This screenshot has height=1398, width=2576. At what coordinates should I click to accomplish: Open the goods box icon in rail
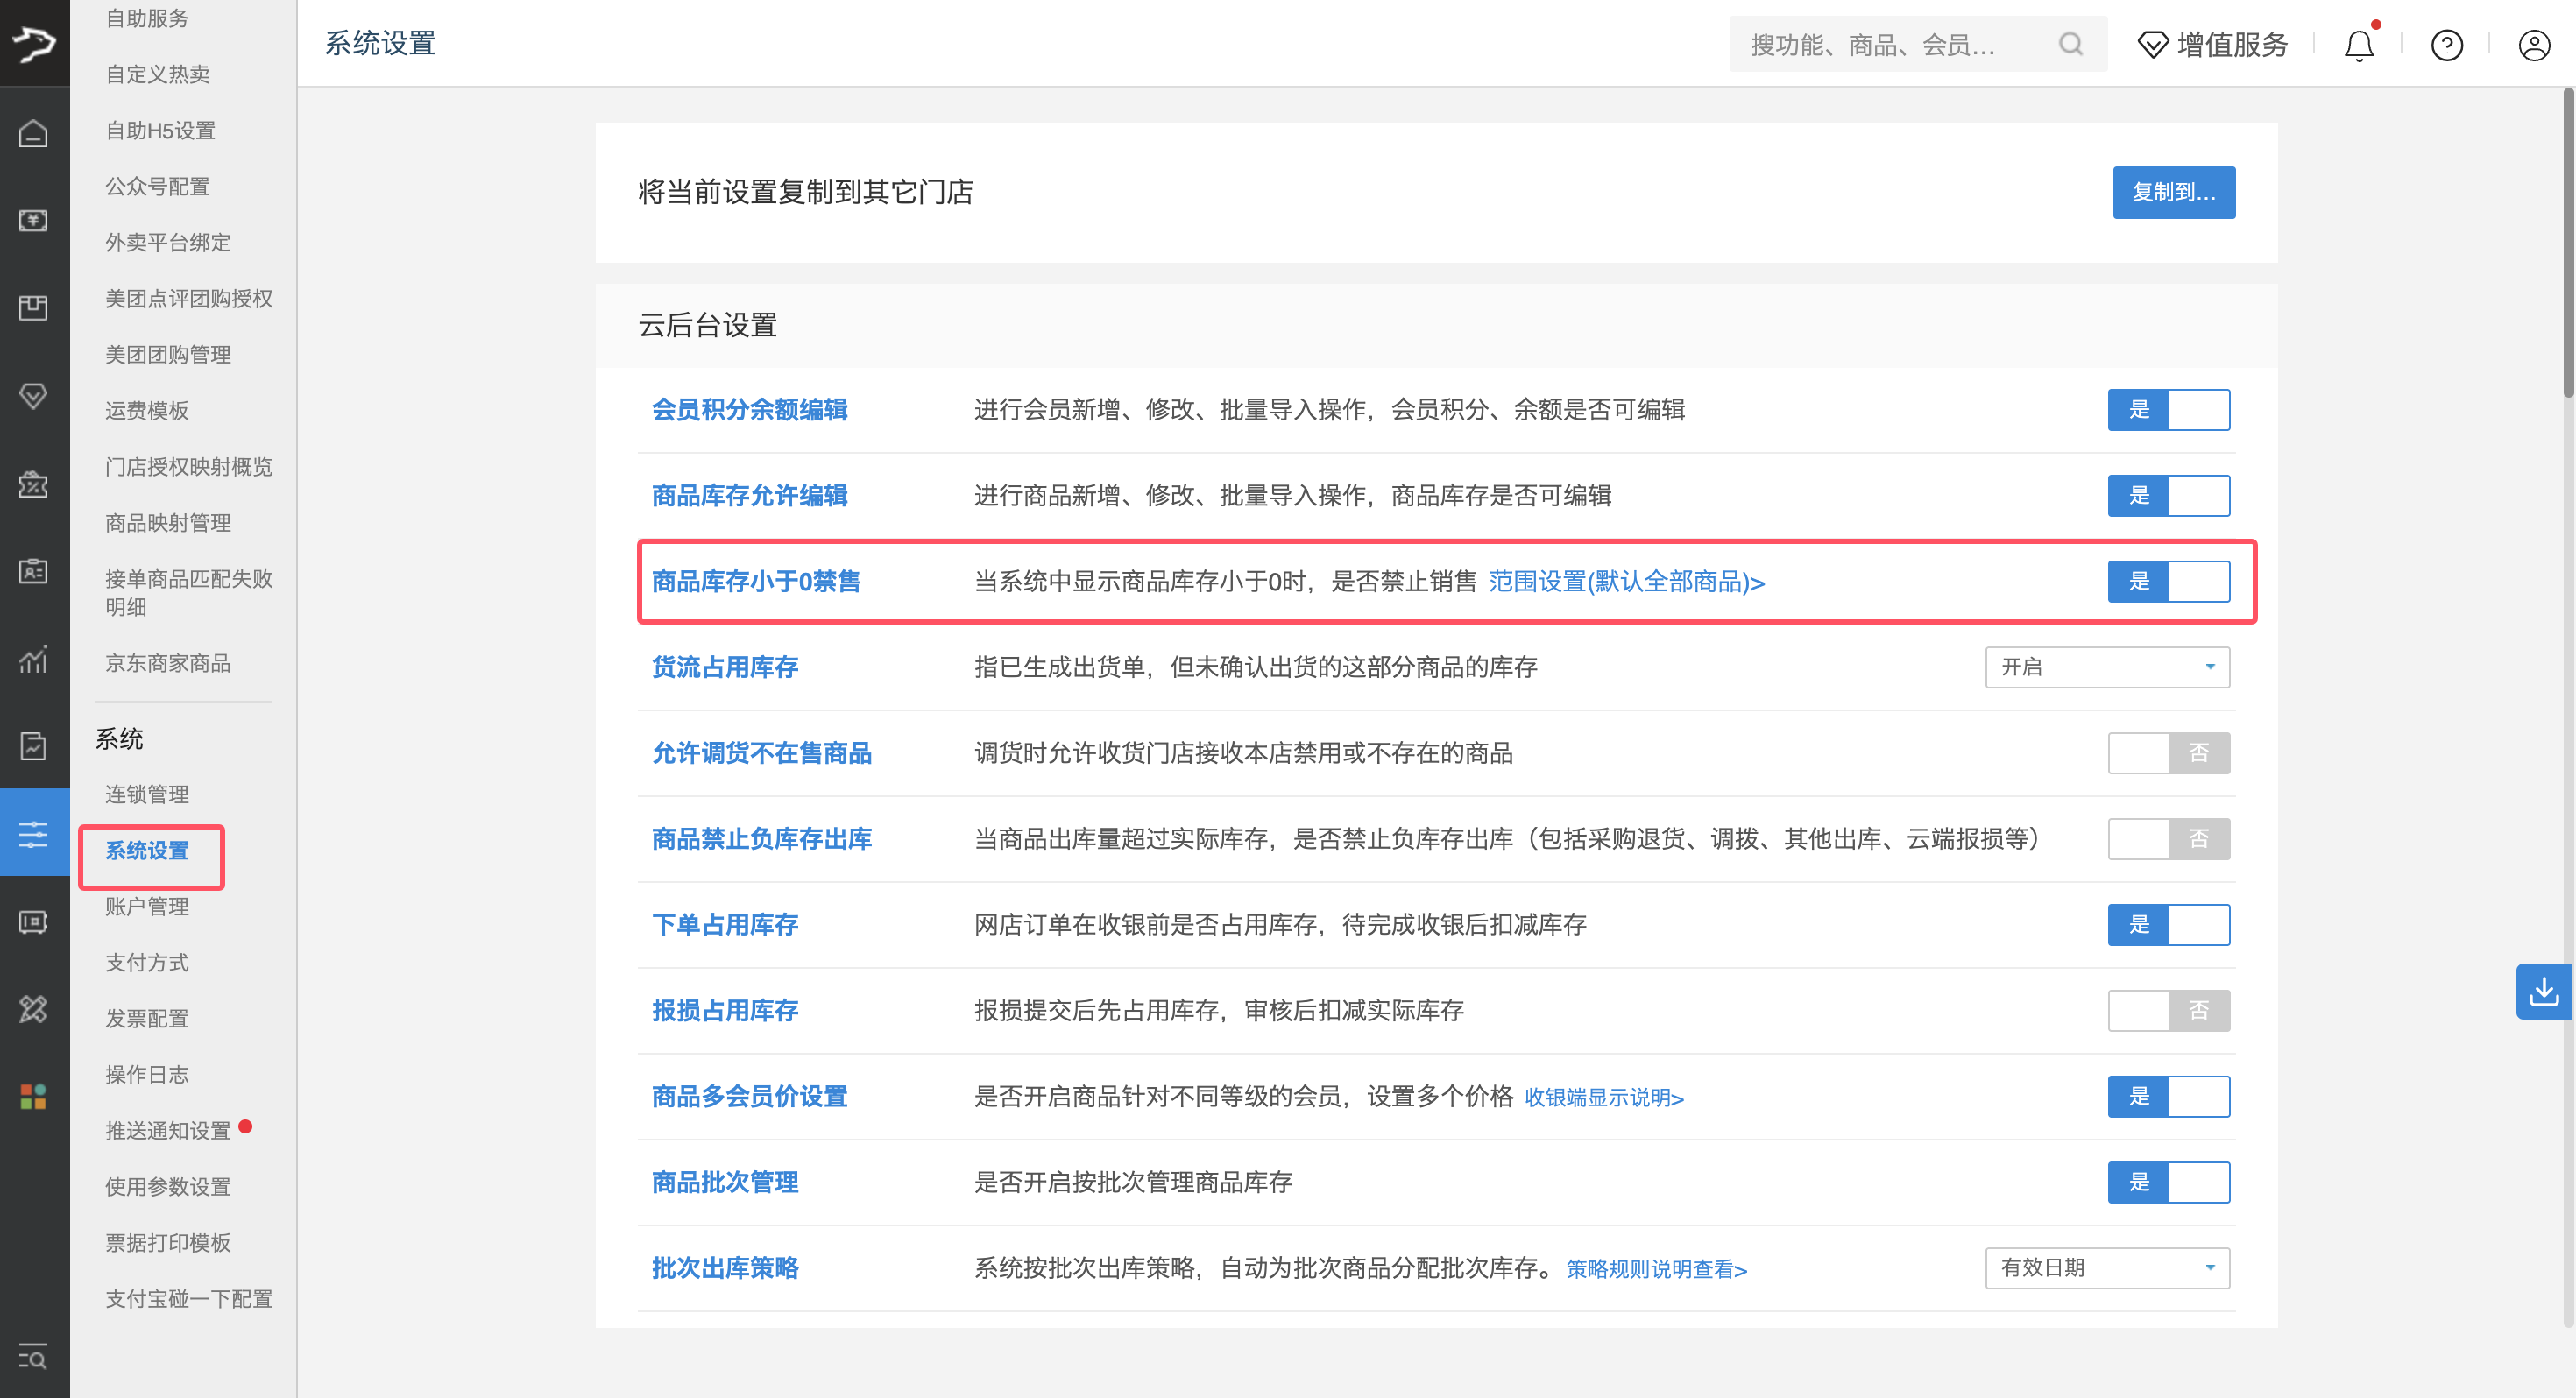click(34, 307)
